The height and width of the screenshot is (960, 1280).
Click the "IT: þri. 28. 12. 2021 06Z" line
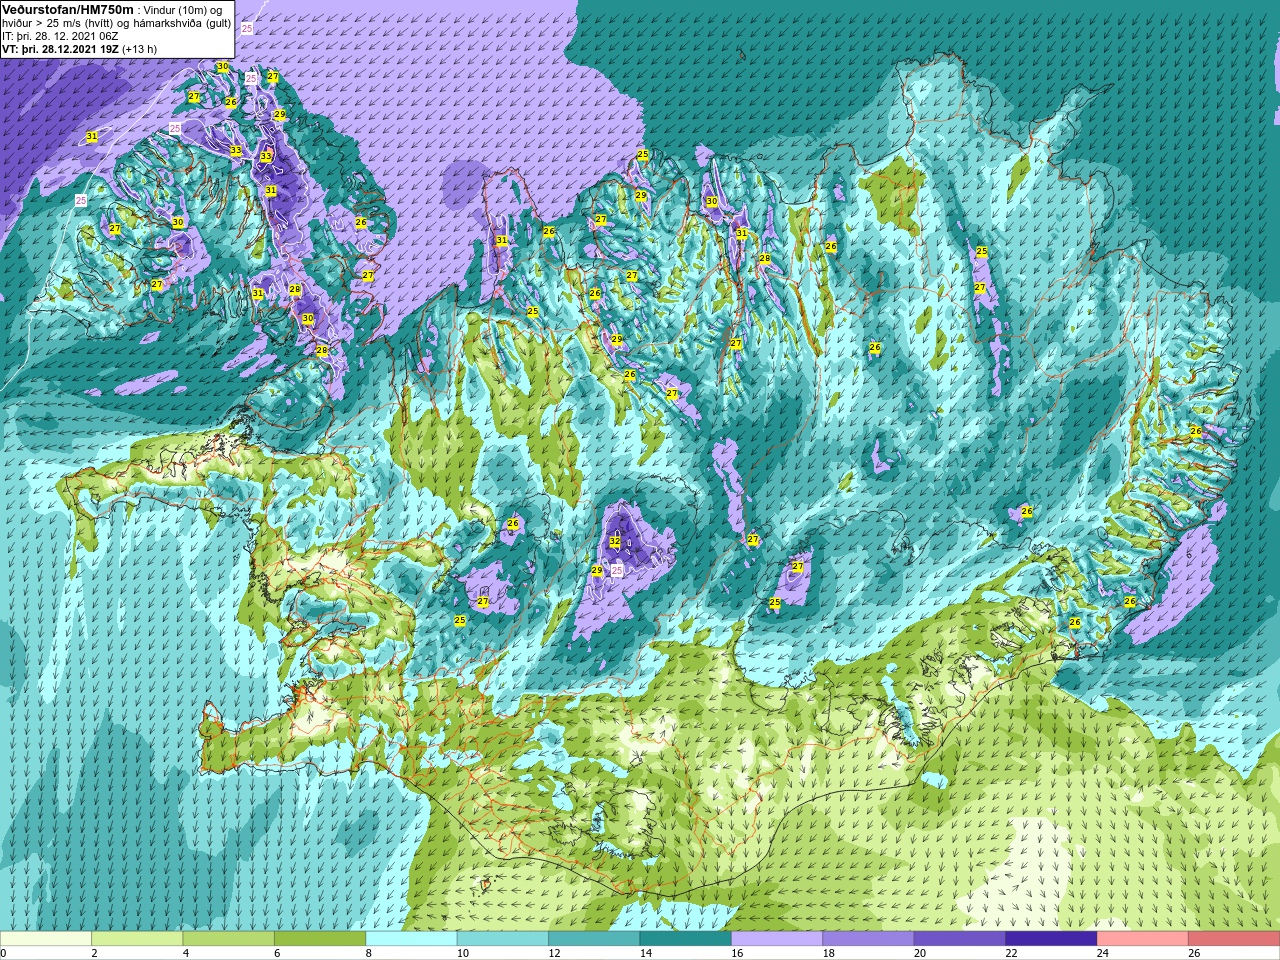(60, 36)
